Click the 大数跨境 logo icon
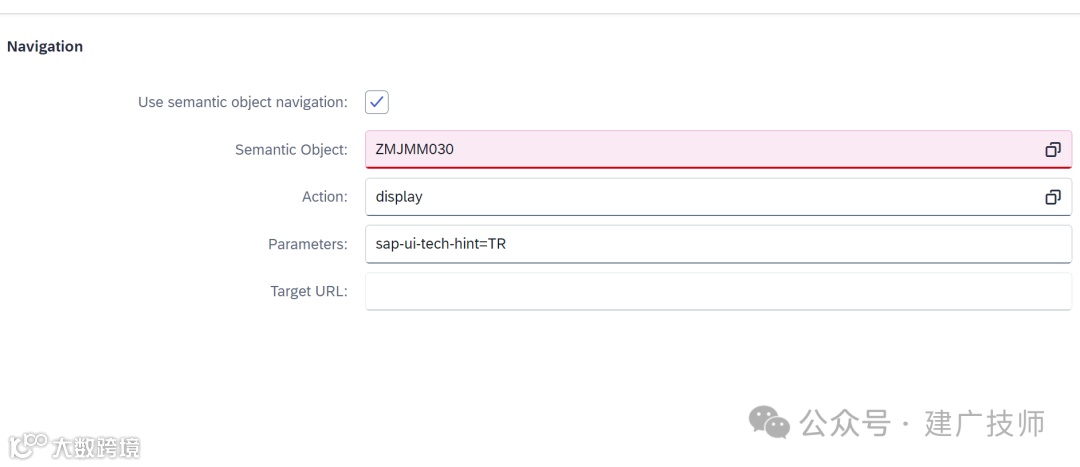1080x467 pixels. click(x=27, y=444)
